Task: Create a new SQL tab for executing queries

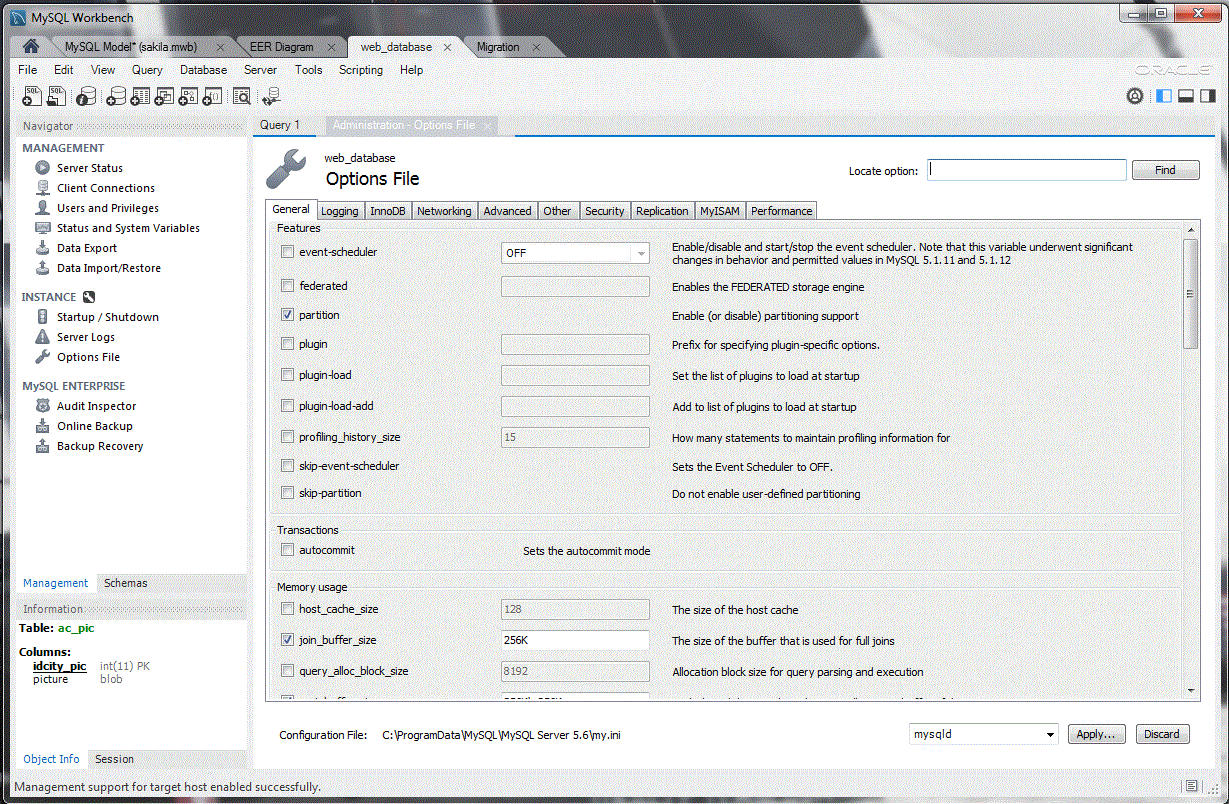Action: 31,95
